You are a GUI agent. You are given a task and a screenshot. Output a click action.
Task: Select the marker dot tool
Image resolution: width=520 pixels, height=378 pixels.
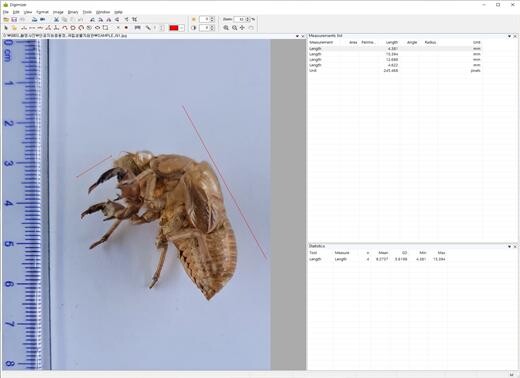point(126,28)
